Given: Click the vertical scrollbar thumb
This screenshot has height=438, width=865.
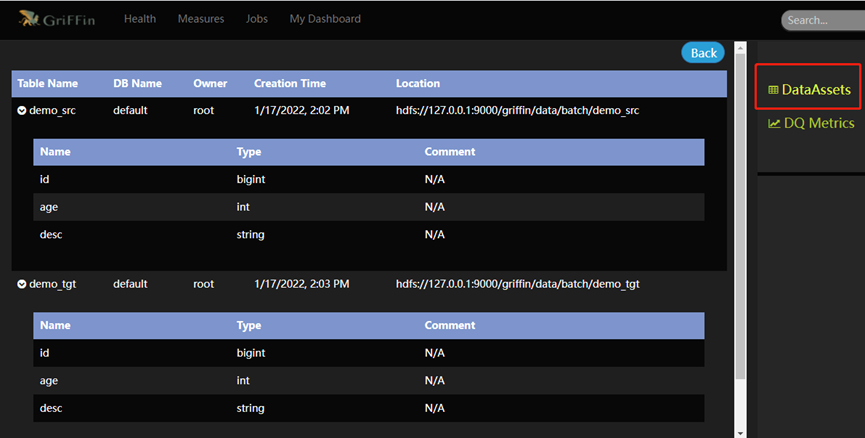Looking at the screenshot, I should pos(740,217).
